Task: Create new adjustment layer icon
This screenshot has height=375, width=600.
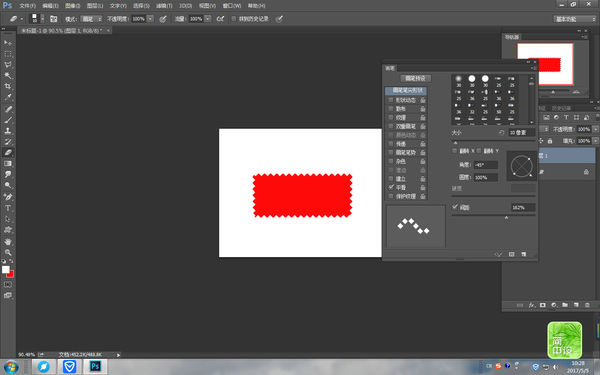Action: coord(554,305)
